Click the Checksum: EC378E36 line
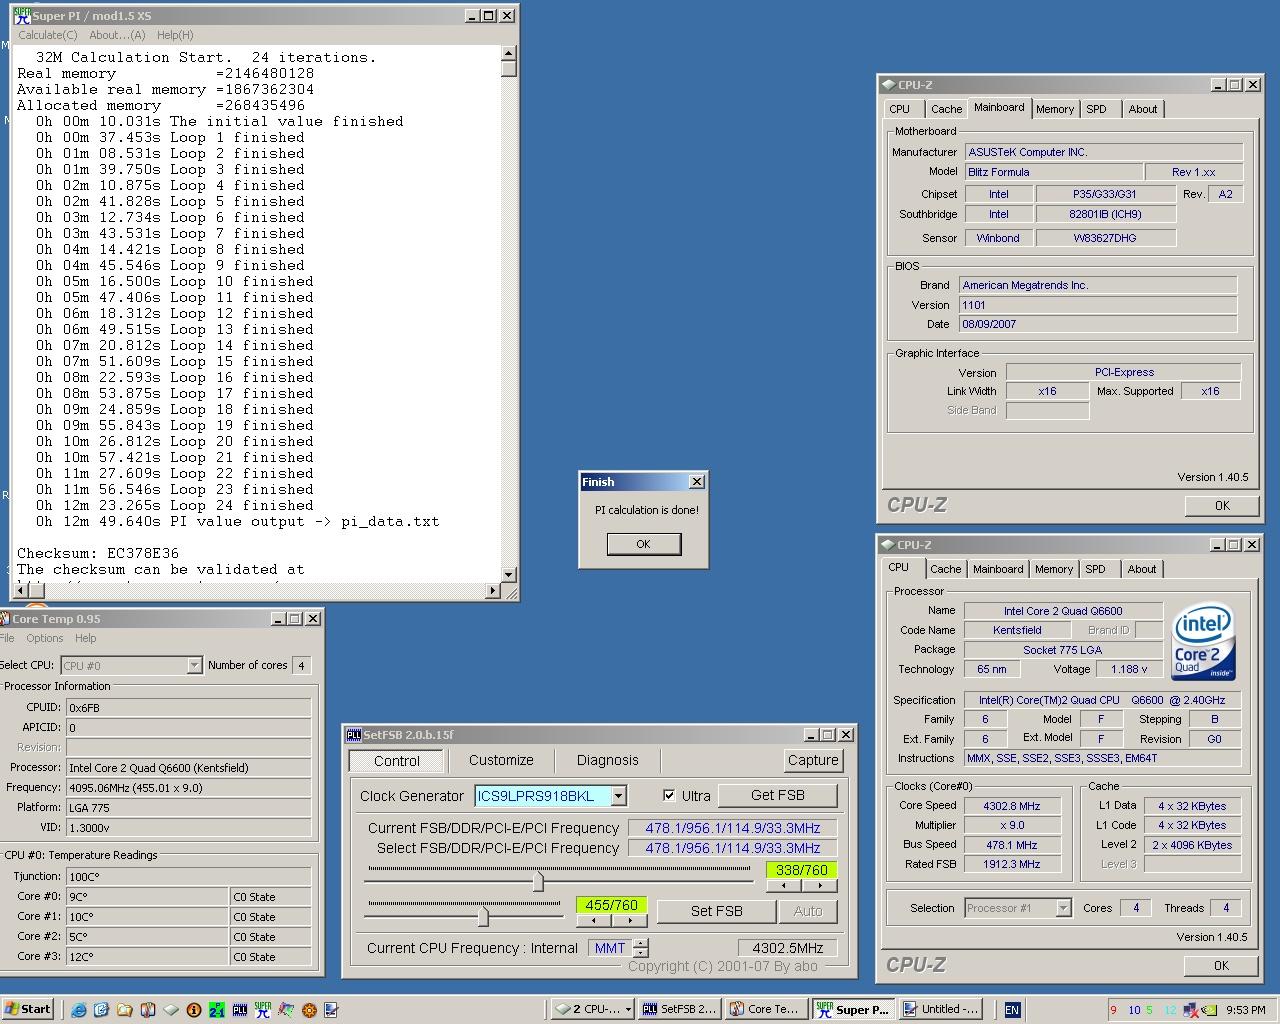Screen dimensions: 1280x1024 click(x=98, y=553)
